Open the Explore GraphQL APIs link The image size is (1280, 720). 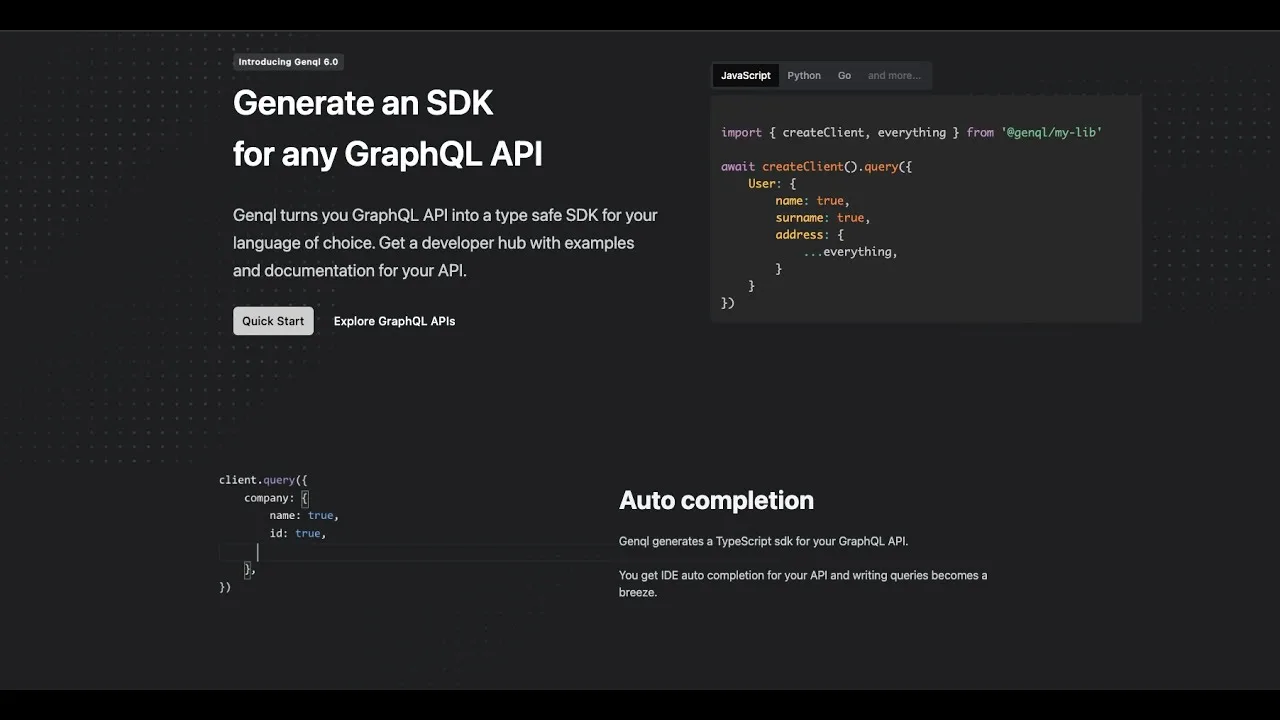(394, 321)
